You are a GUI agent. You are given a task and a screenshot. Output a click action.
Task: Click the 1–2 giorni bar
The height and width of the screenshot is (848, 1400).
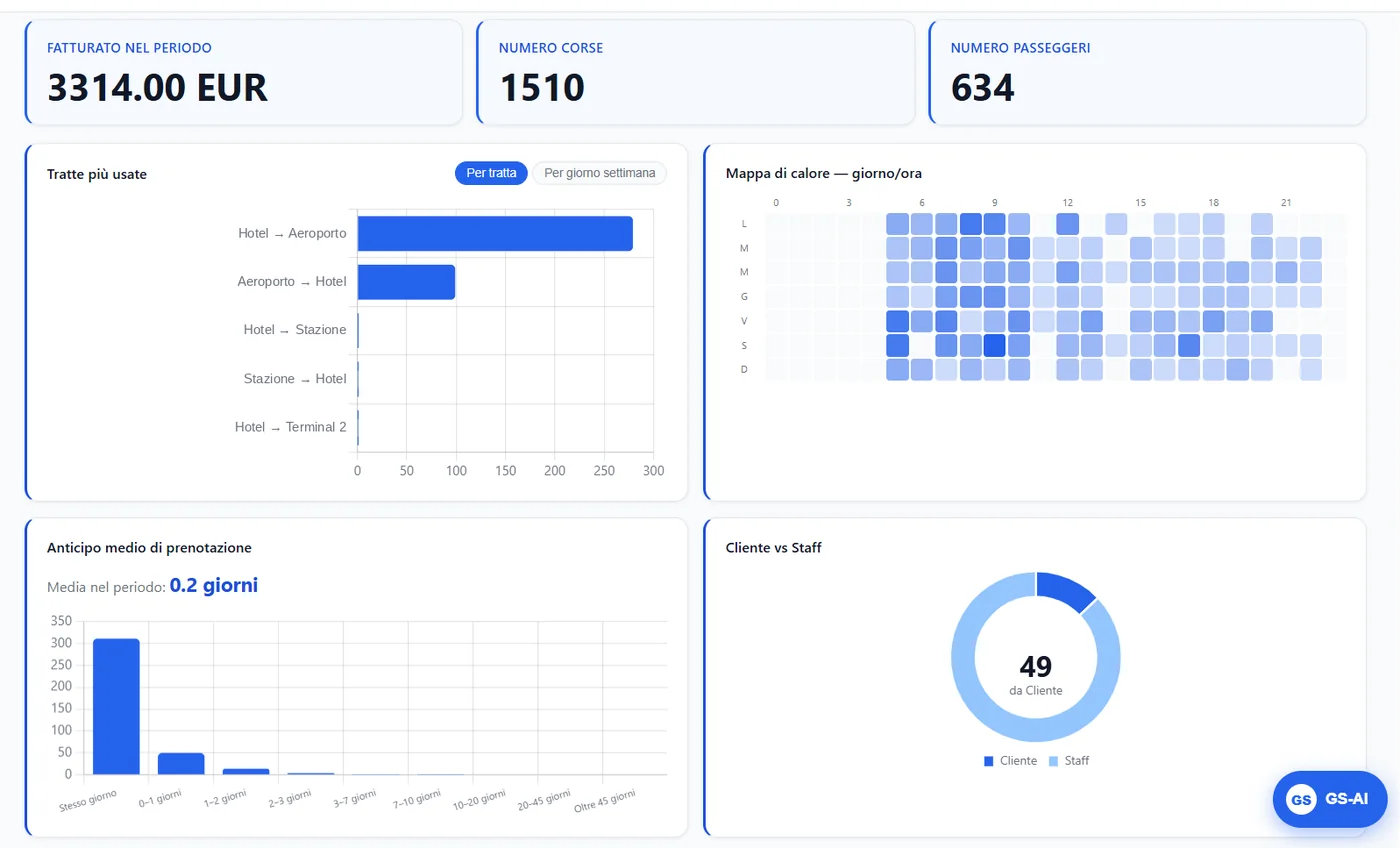click(246, 771)
